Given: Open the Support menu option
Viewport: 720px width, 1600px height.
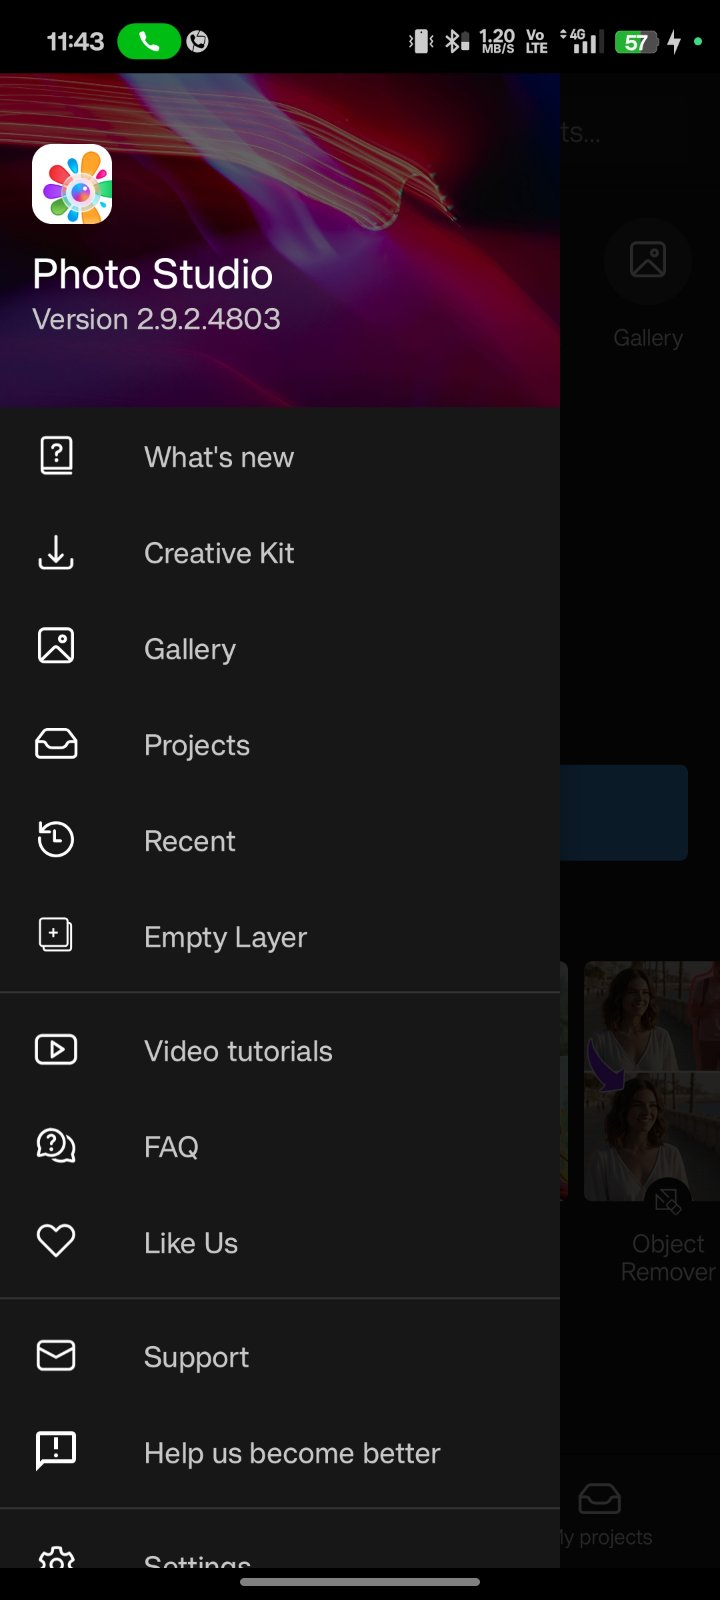Looking at the screenshot, I should (196, 1357).
